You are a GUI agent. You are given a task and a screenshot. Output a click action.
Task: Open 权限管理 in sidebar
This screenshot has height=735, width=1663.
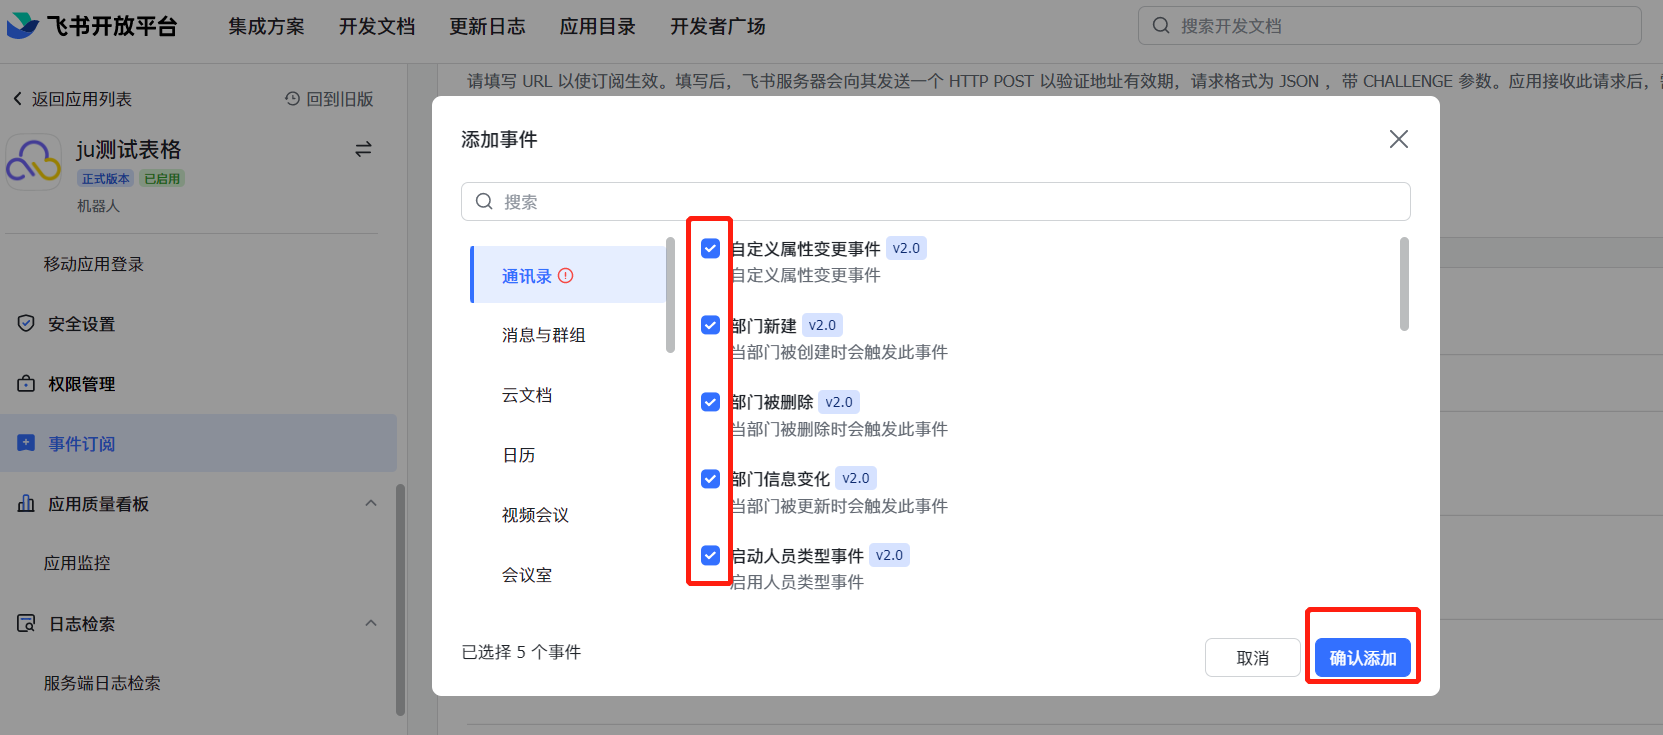[82, 384]
